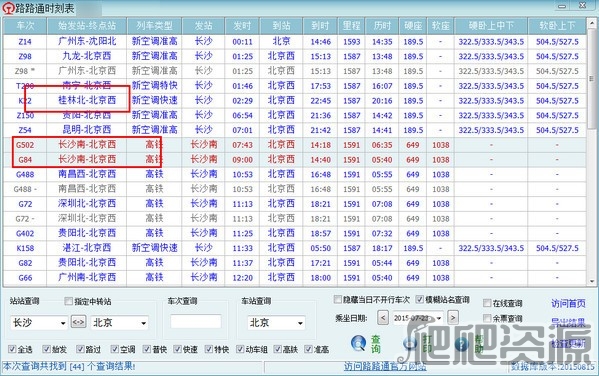Select the blue G488 train number
The width and height of the screenshot is (599, 376).
click(x=25, y=175)
